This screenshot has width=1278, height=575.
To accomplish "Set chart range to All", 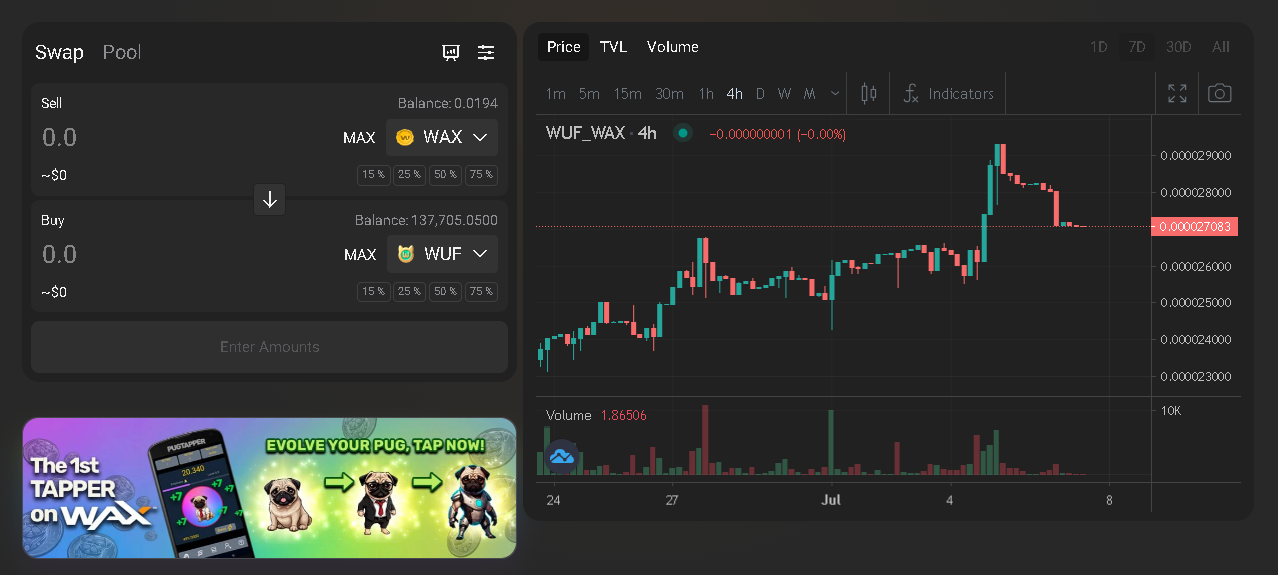I will click(1221, 47).
